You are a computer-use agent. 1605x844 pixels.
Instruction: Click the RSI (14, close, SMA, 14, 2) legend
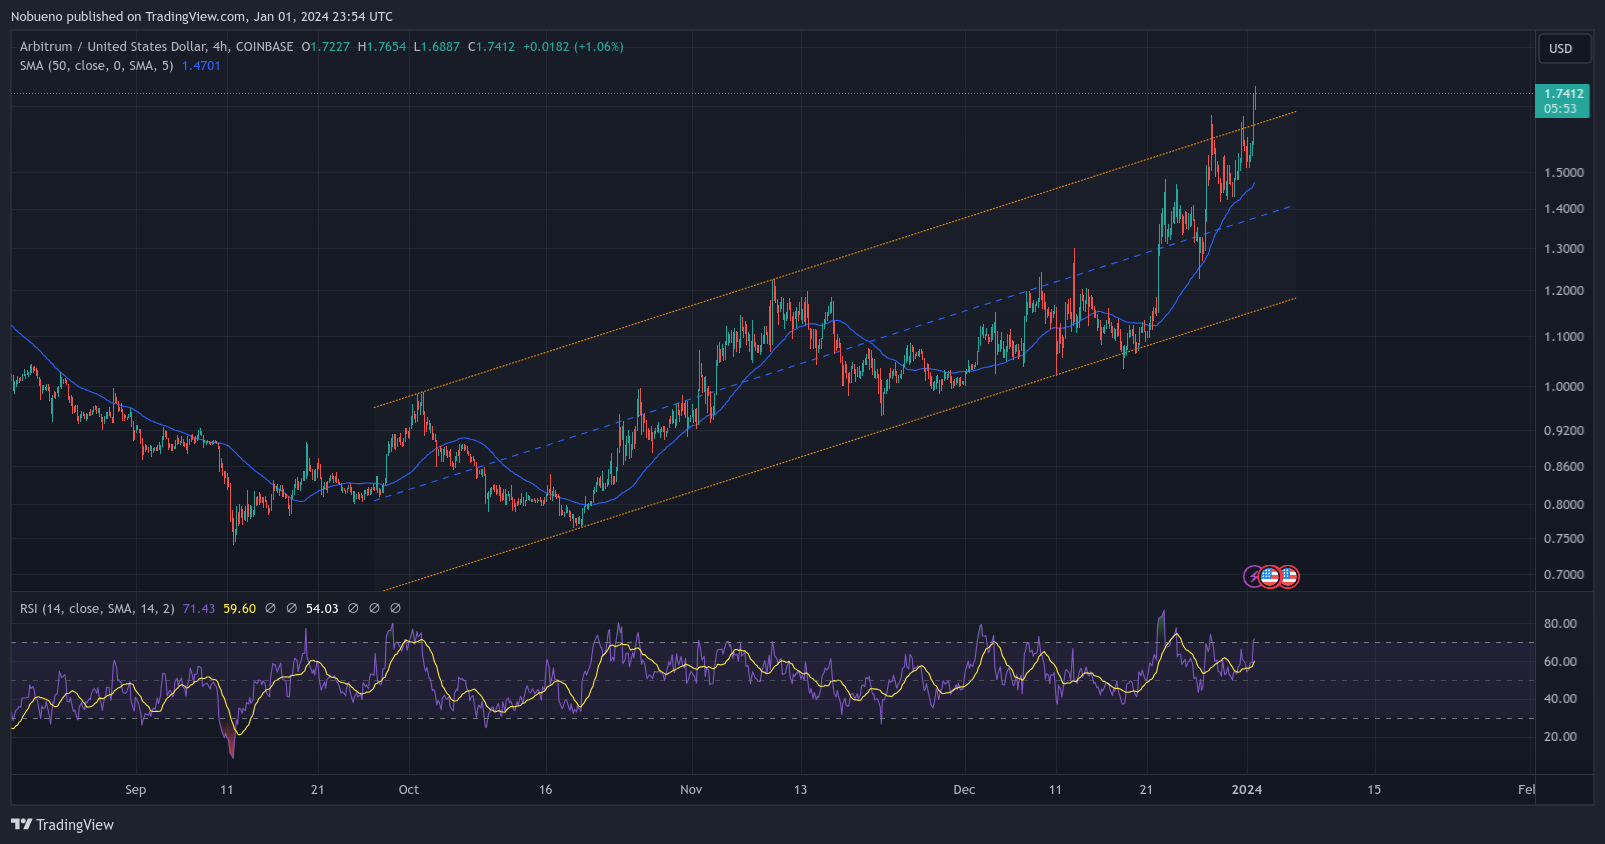(x=97, y=609)
